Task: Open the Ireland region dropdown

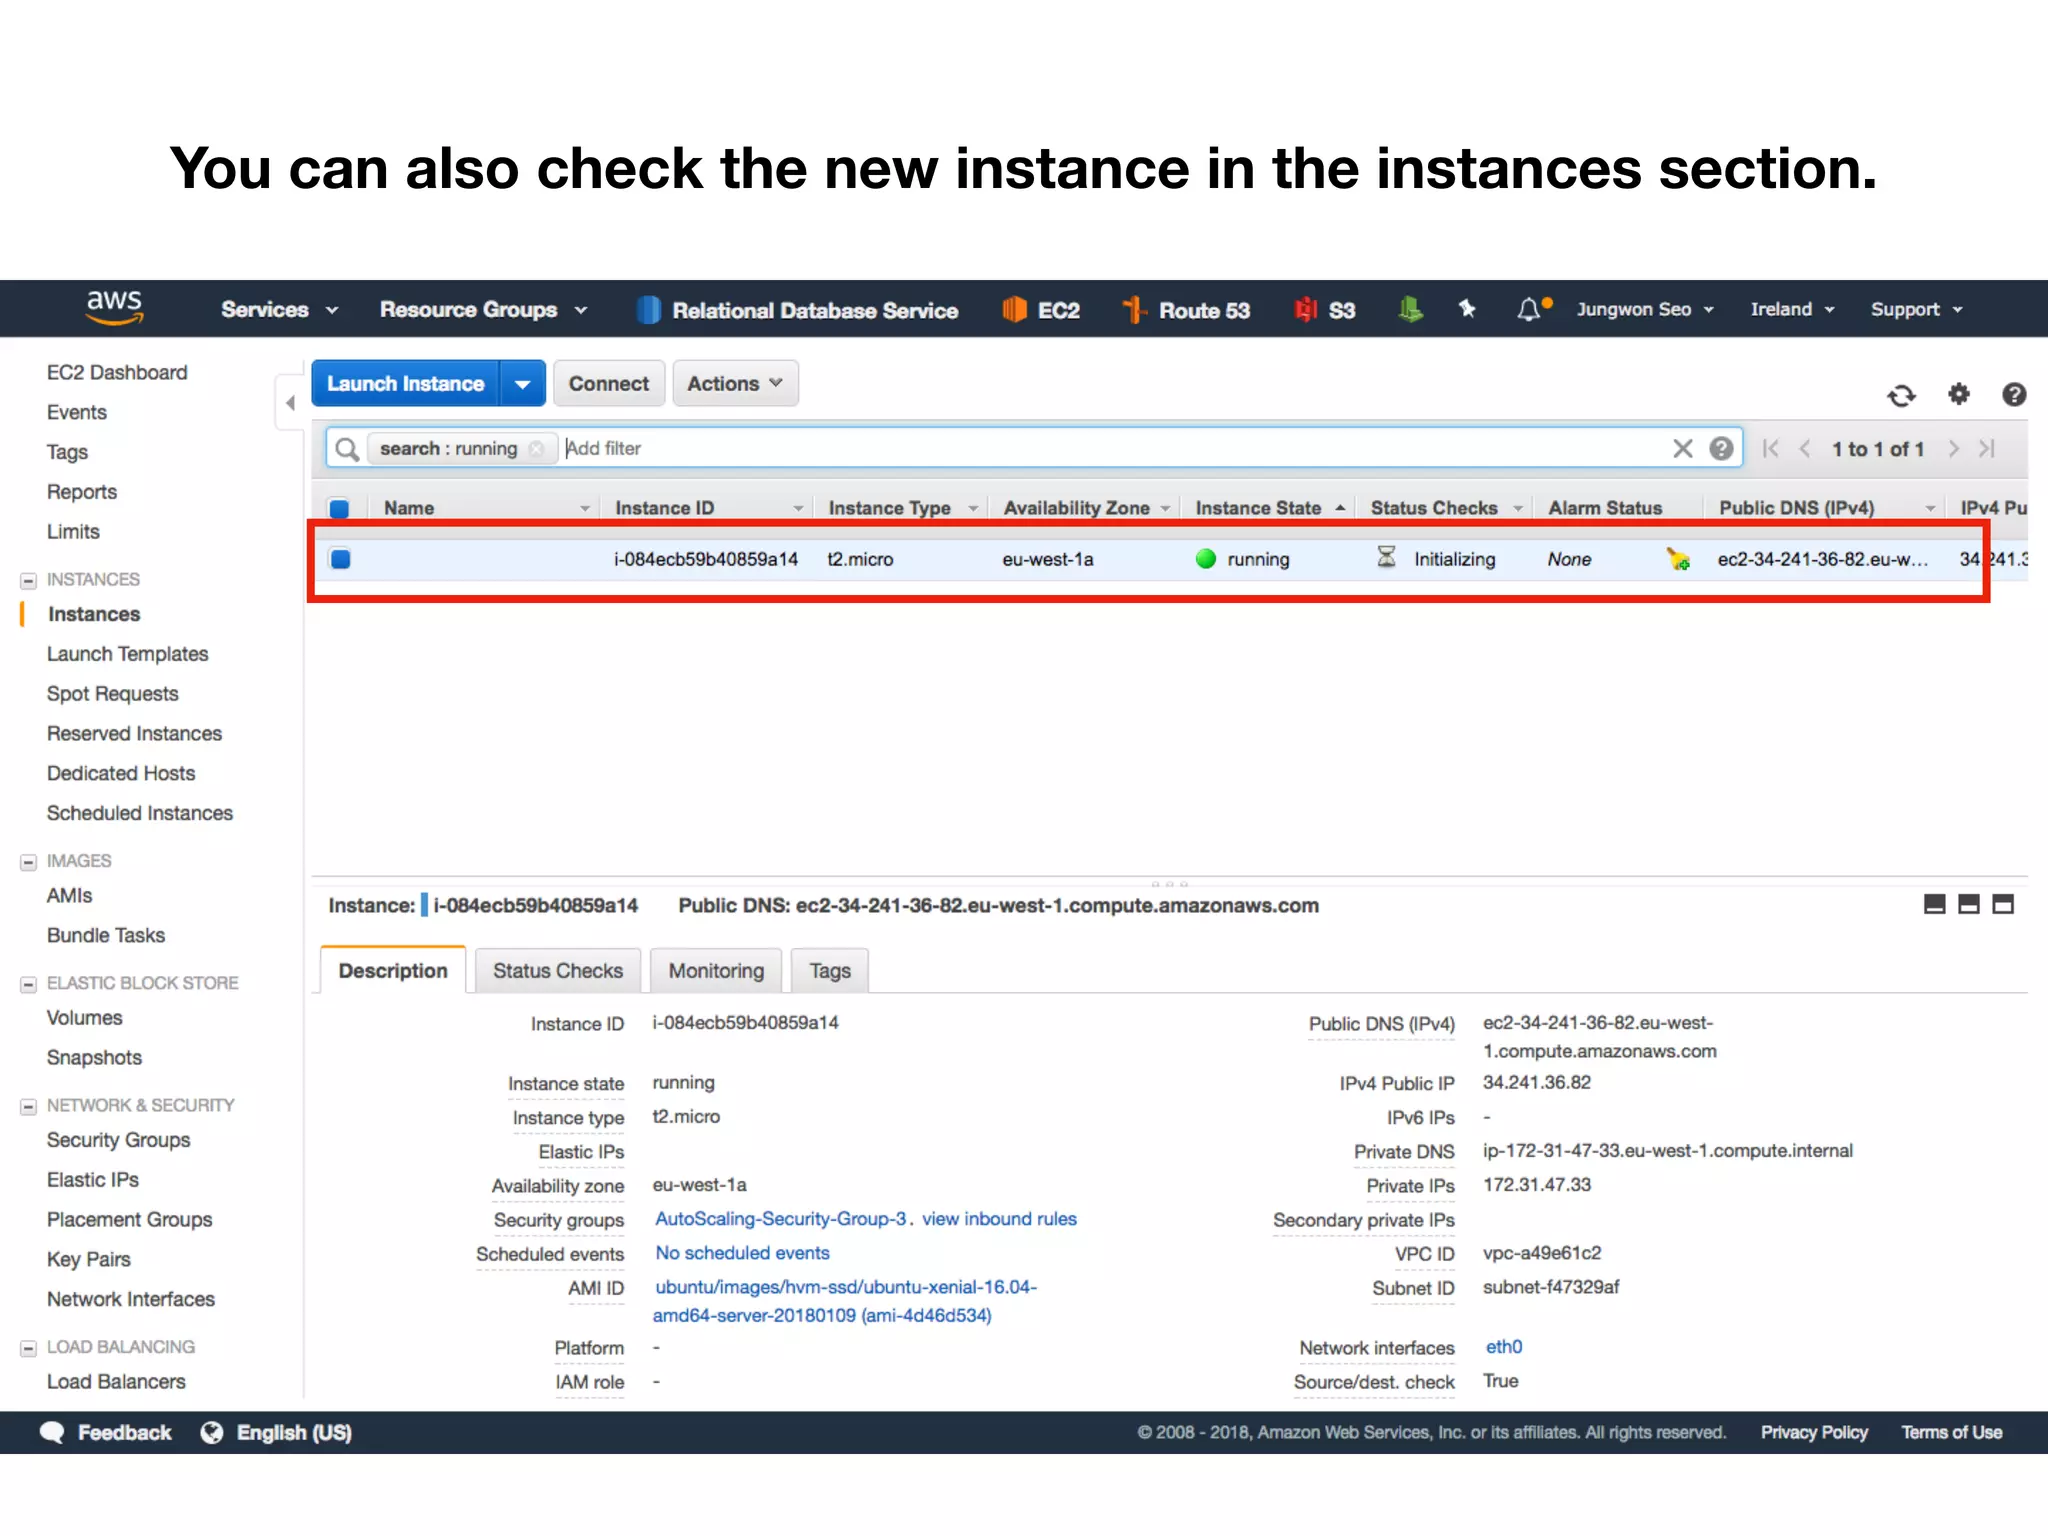Action: pos(1792,310)
